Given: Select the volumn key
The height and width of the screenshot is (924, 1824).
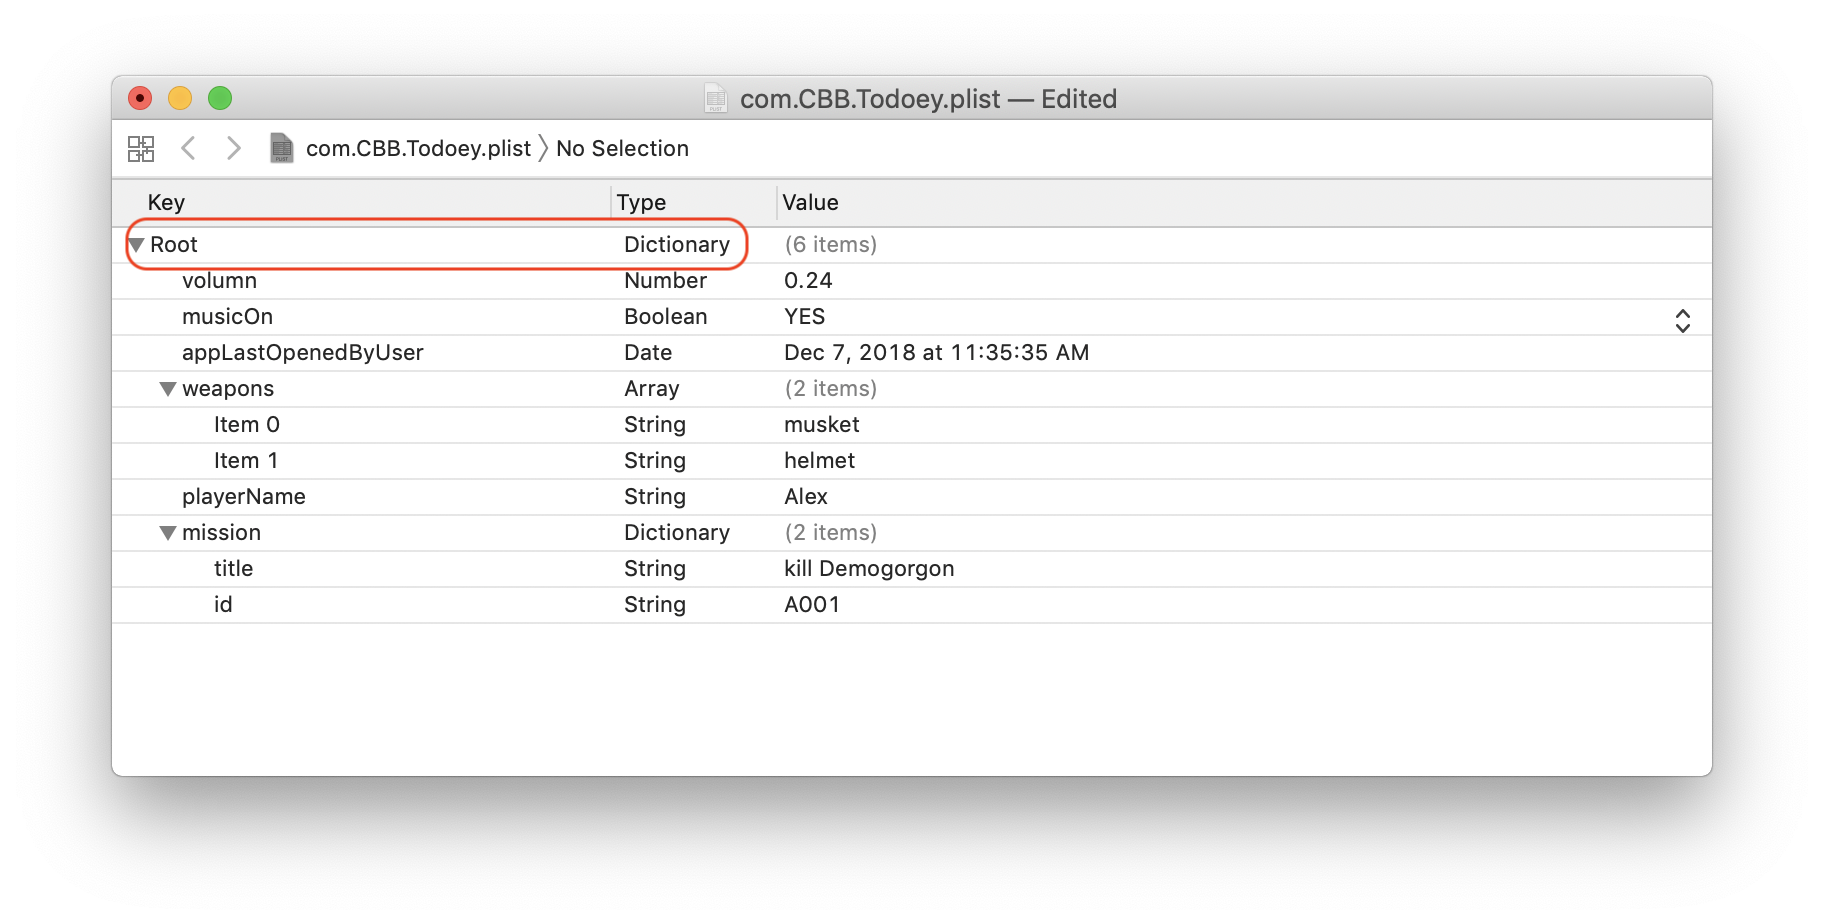Looking at the screenshot, I should [219, 280].
